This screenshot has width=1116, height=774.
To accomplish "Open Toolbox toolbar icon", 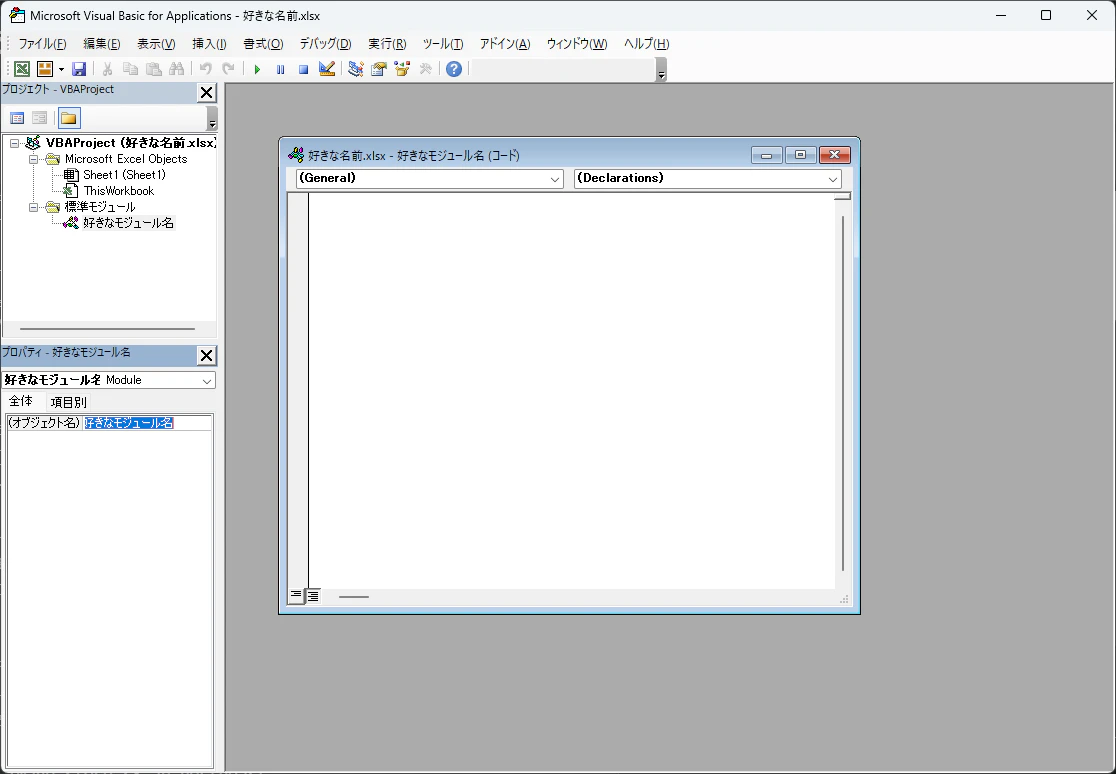I will pyautogui.click(x=426, y=69).
